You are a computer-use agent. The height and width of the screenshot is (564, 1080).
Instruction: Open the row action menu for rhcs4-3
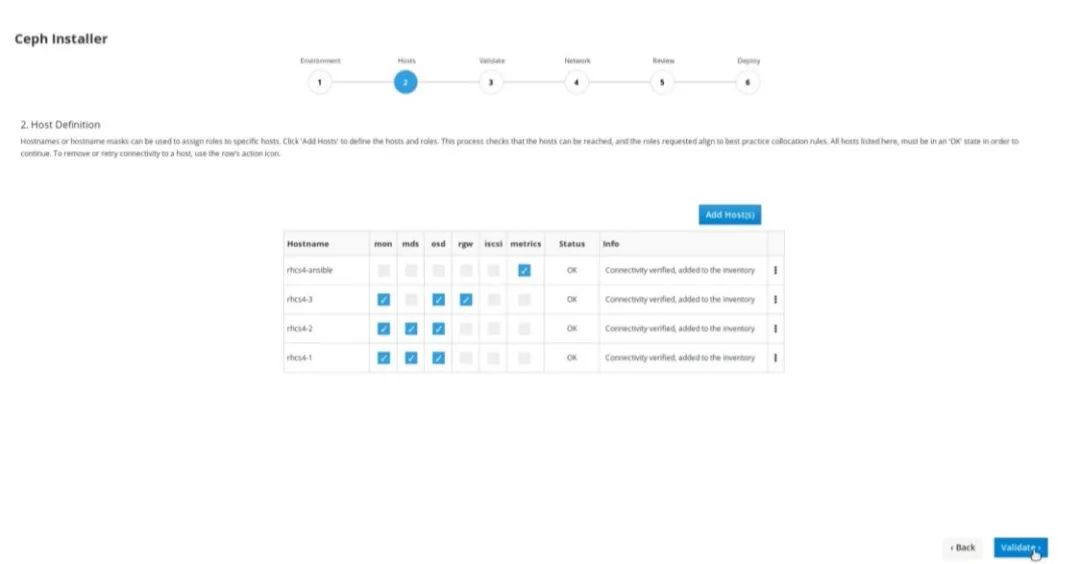click(x=776, y=300)
